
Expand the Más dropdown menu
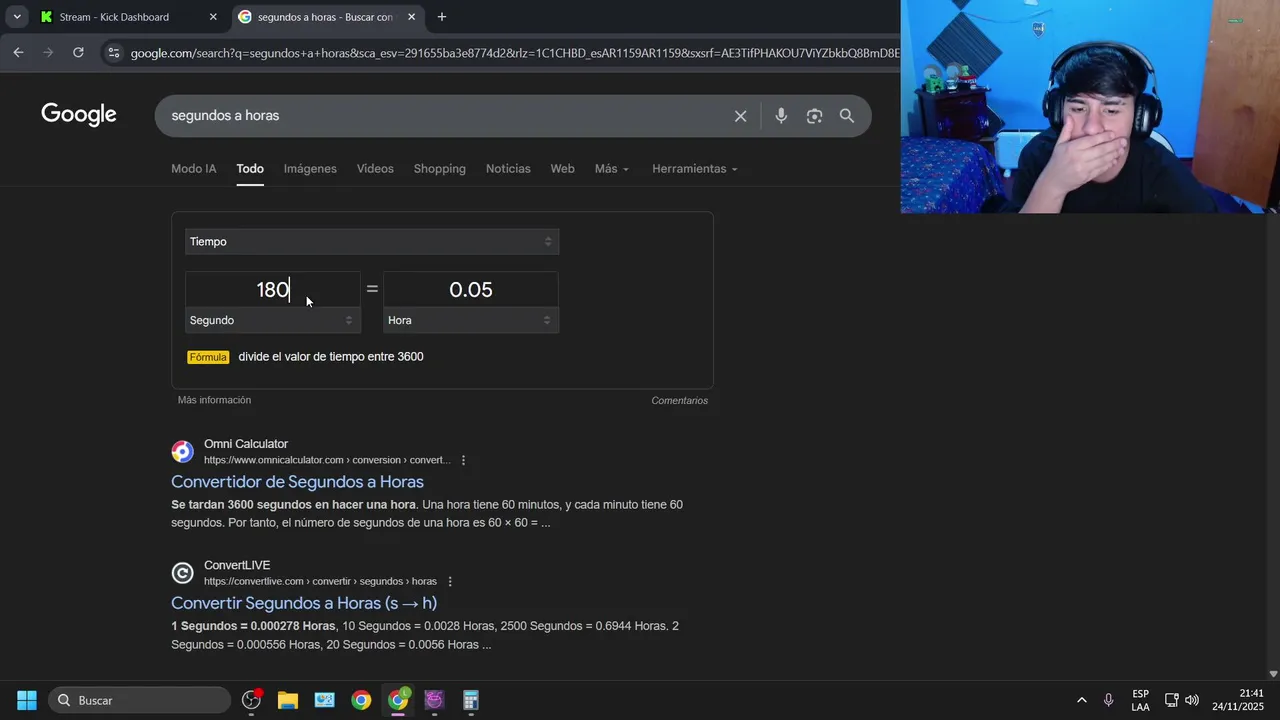click(612, 169)
